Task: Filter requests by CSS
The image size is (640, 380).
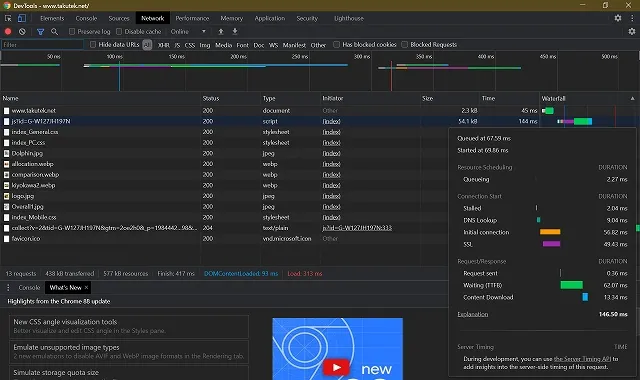Action: pyautogui.click(x=190, y=45)
